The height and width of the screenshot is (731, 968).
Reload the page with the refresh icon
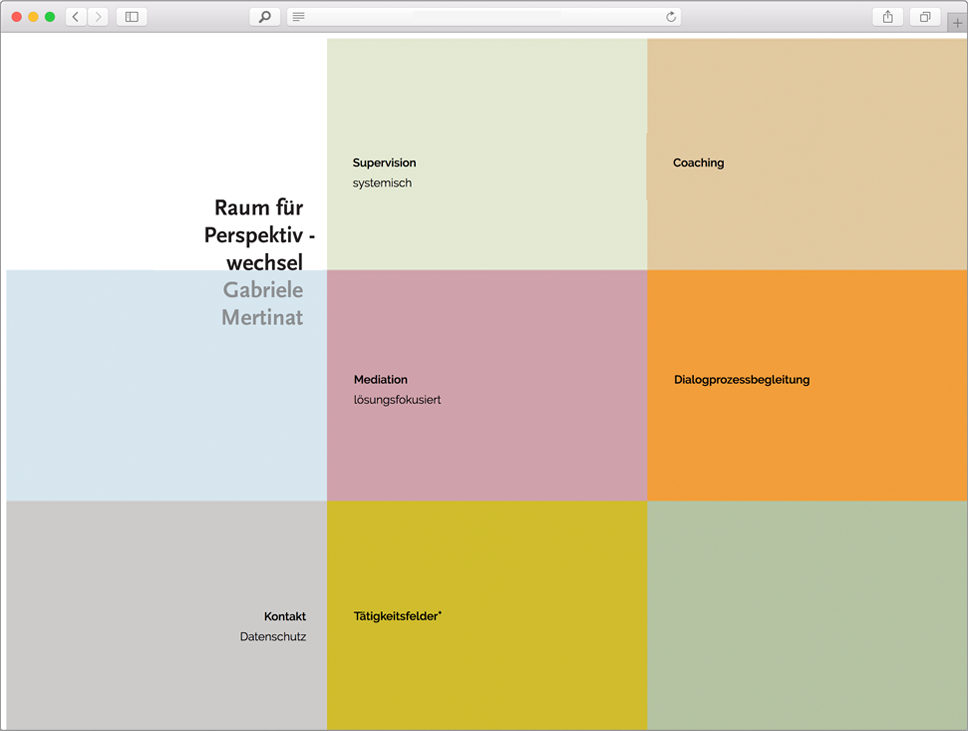[x=671, y=17]
